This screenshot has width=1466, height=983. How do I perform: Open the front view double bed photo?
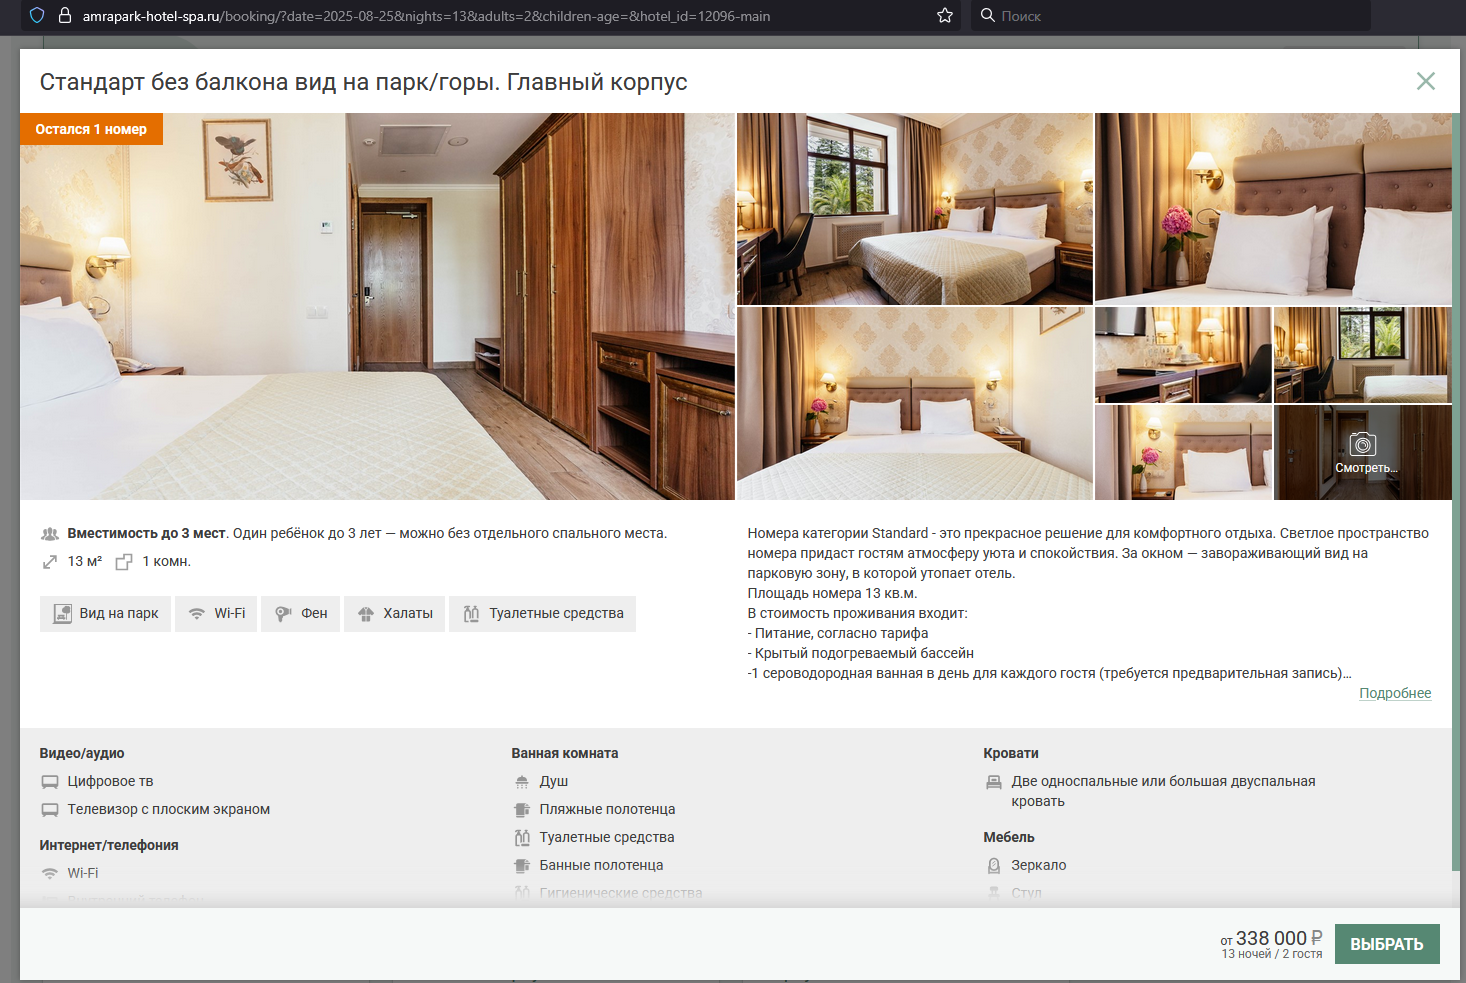click(x=915, y=403)
